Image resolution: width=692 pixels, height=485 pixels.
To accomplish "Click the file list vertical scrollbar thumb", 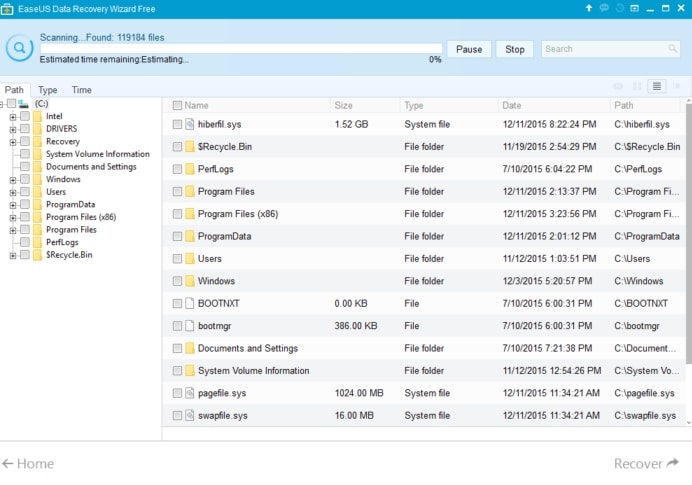I will click(x=688, y=234).
